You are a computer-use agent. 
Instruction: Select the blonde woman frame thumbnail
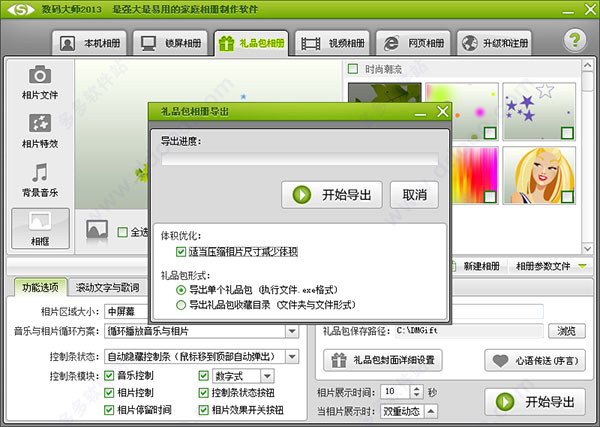coord(539,175)
